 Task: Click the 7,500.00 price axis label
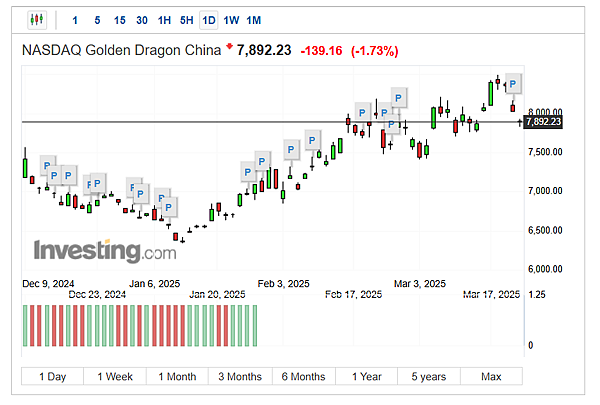(545, 152)
